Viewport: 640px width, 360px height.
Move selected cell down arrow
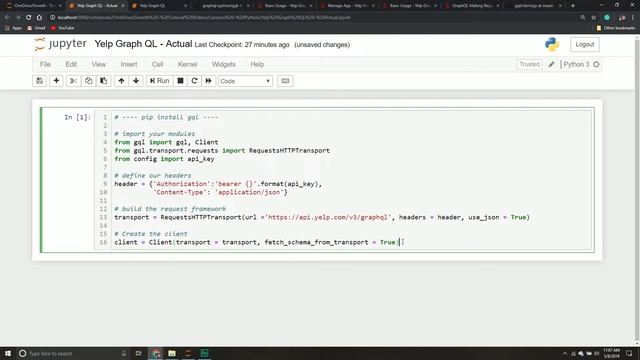(136, 81)
